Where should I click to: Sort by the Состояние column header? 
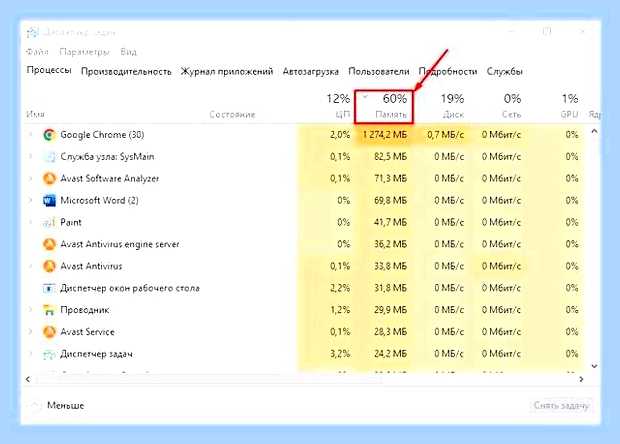pyautogui.click(x=232, y=115)
